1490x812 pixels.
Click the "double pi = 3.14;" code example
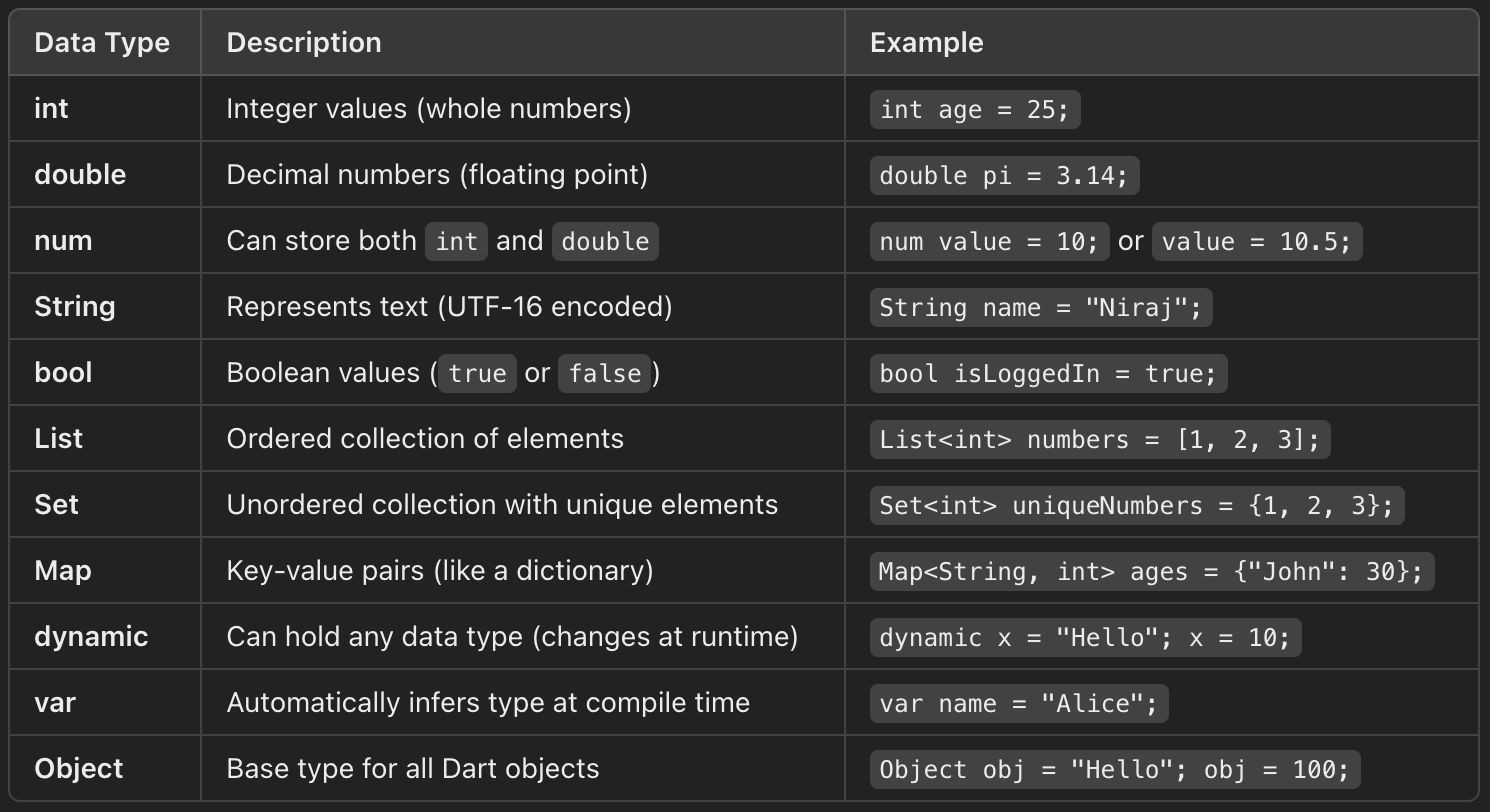(x=1004, y=175)
